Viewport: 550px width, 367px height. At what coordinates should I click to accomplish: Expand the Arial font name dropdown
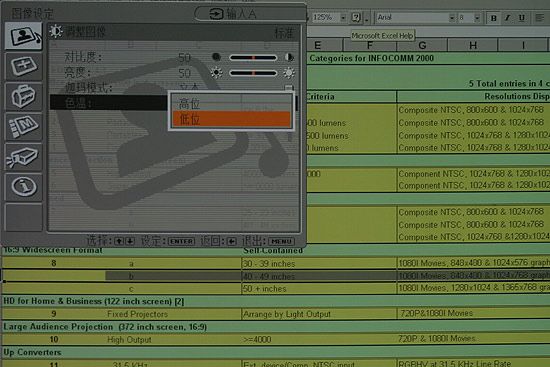(x=452, y=18)
